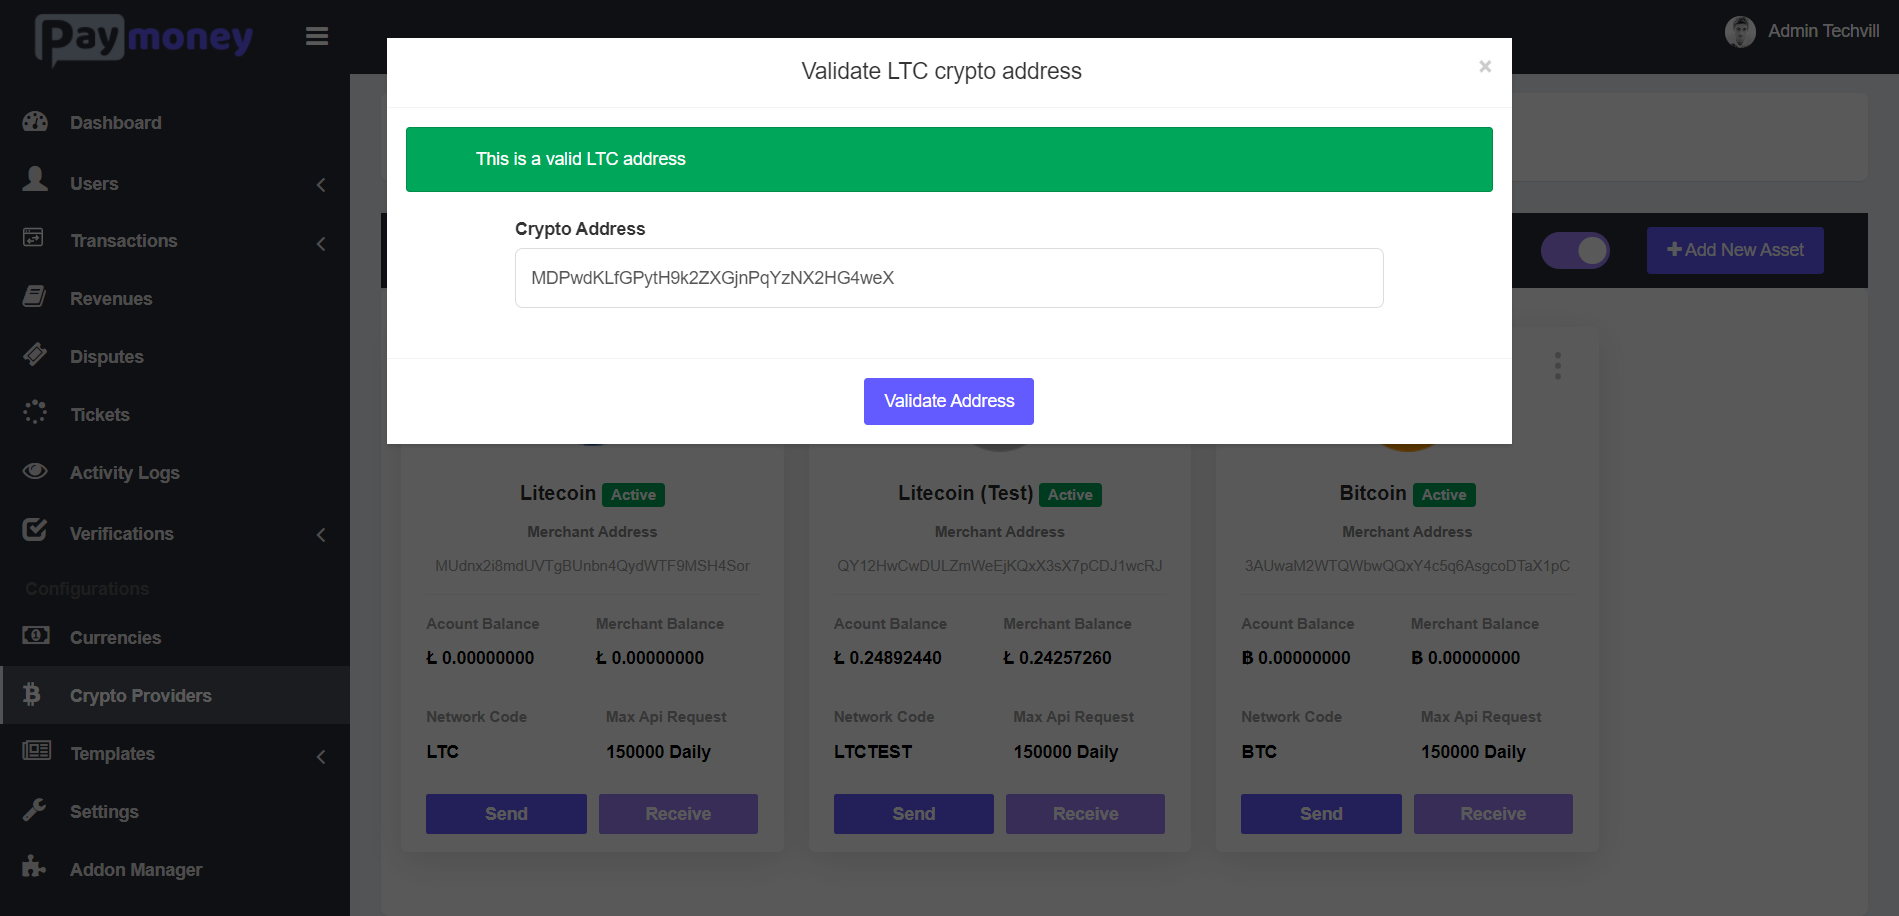Open Currencies in the sidebar
The image size is (1899, 916).
tap(115, 638)
